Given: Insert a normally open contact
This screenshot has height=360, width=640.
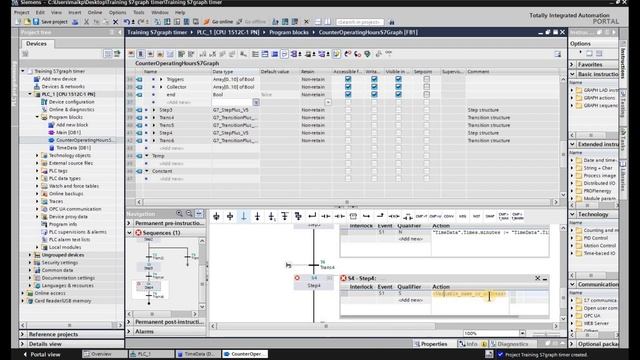Looking at the screenshot, I should tap(326, 216).
